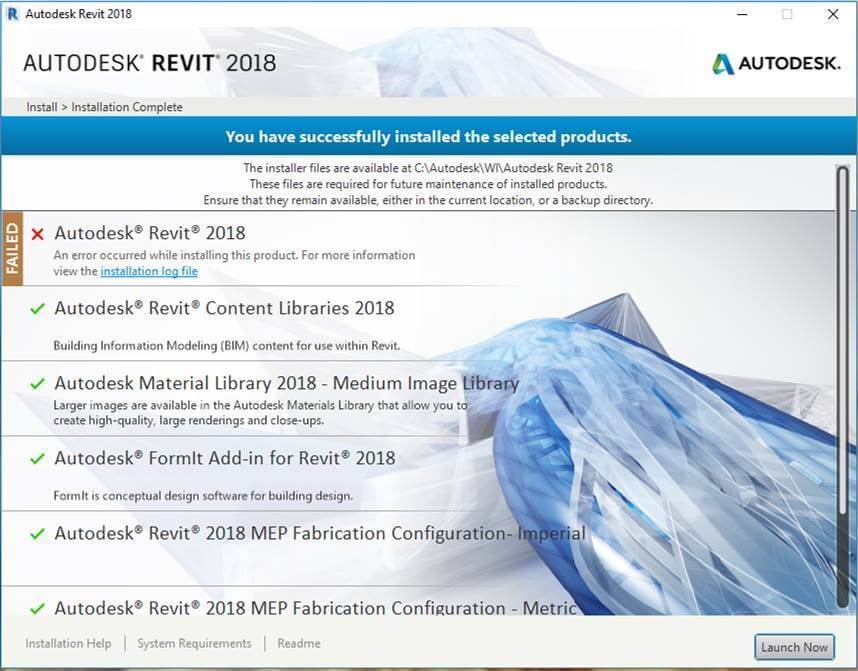Select the Autodesk Revit 2018 product title

click(149, 233)
